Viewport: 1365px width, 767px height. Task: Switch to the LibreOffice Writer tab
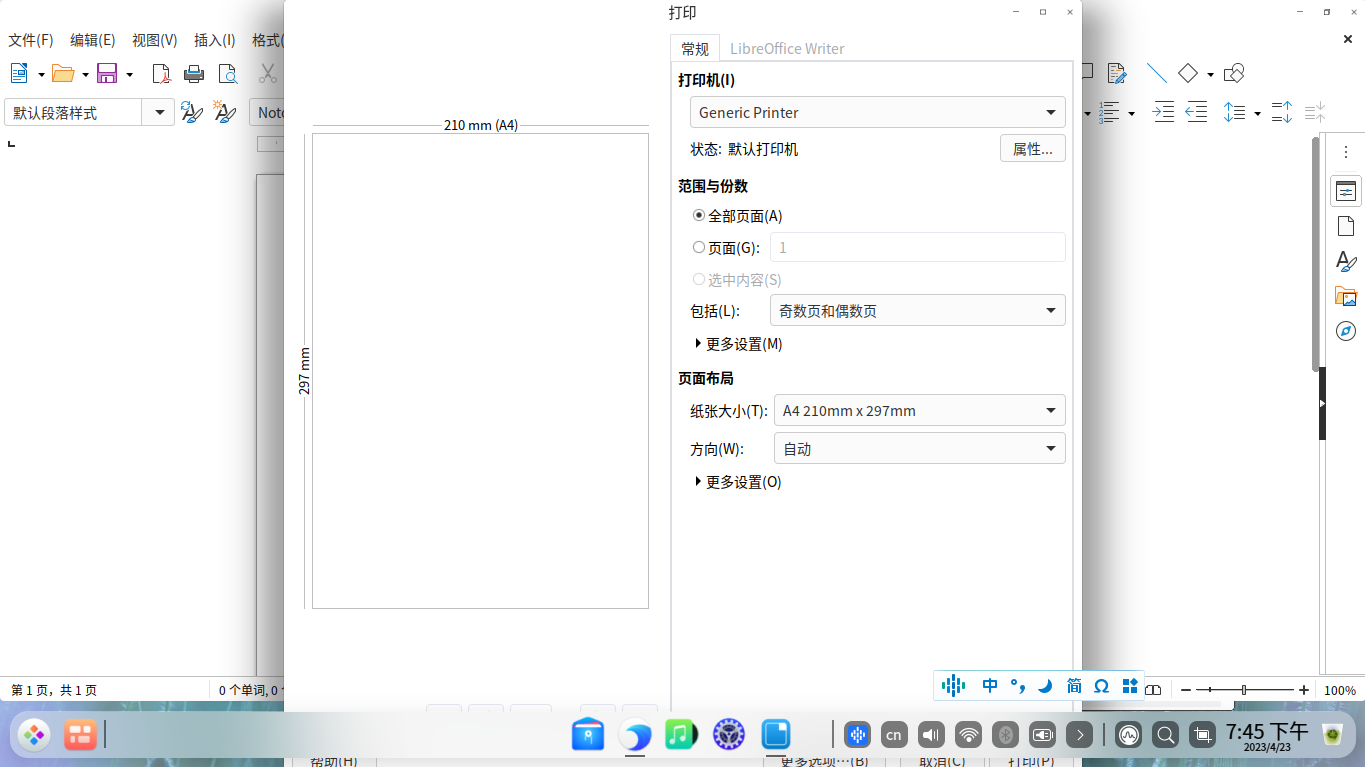coord(789,48)
